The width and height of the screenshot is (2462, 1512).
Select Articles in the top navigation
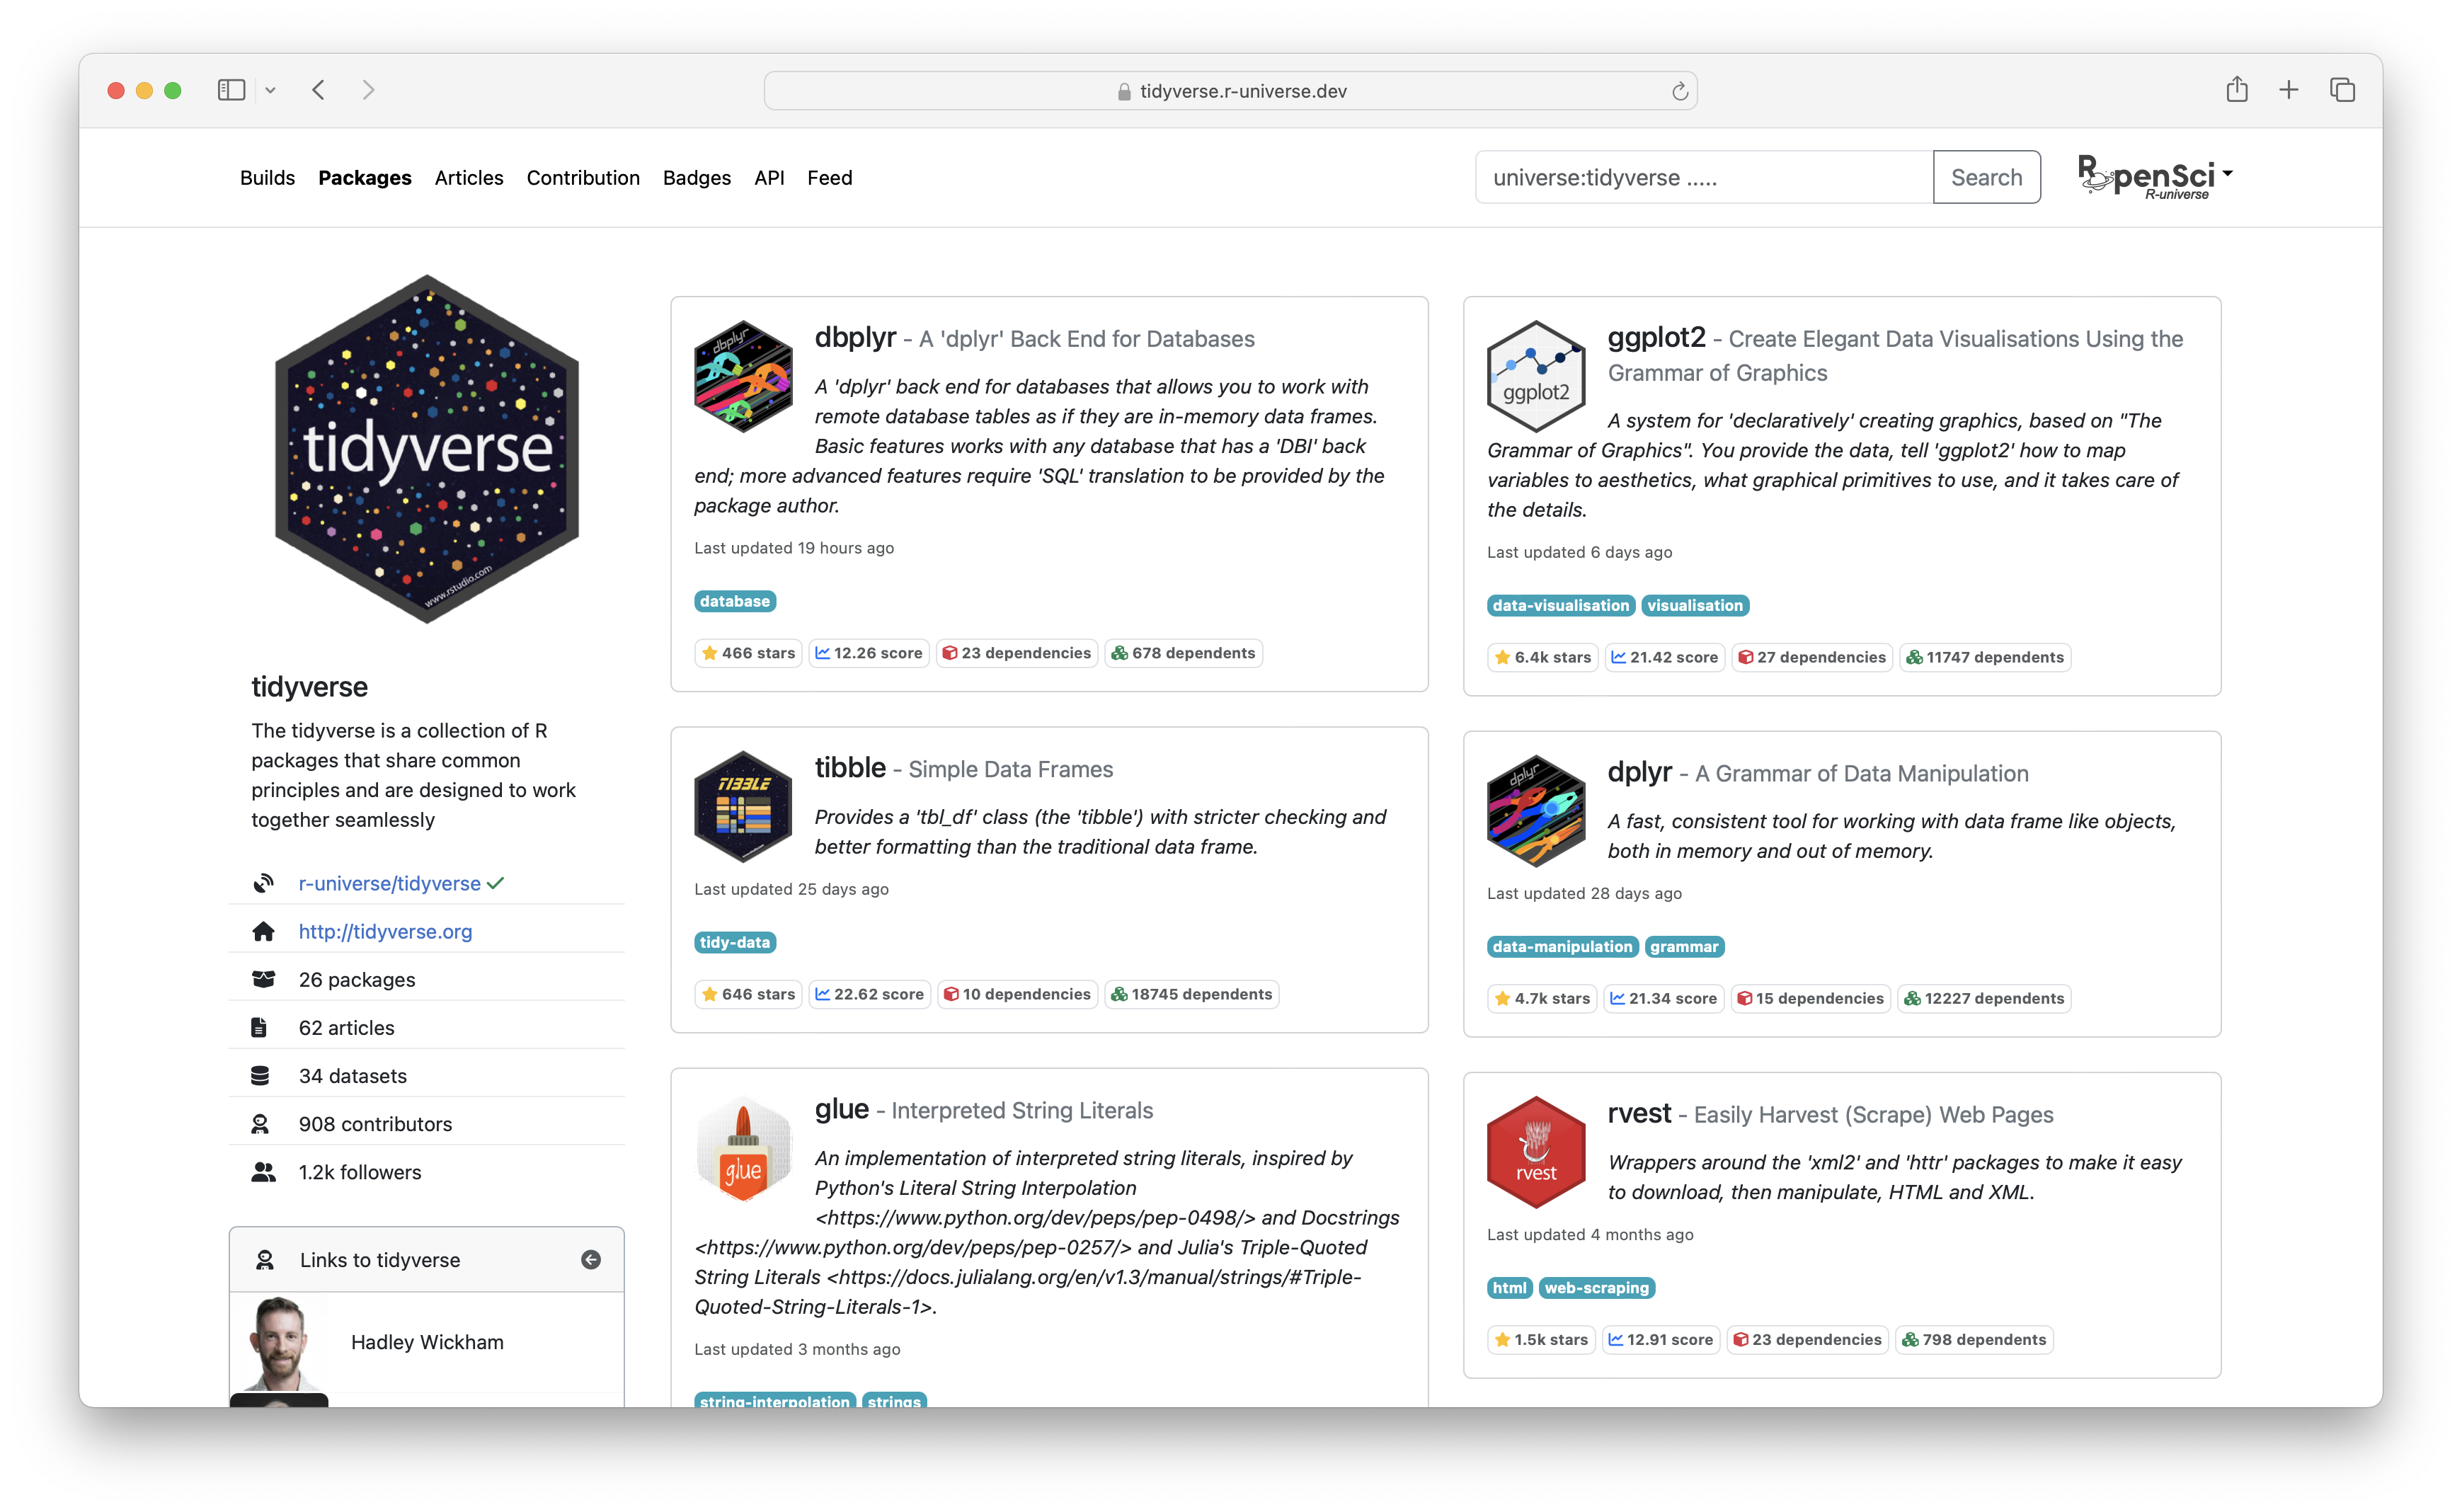(468, 177)
